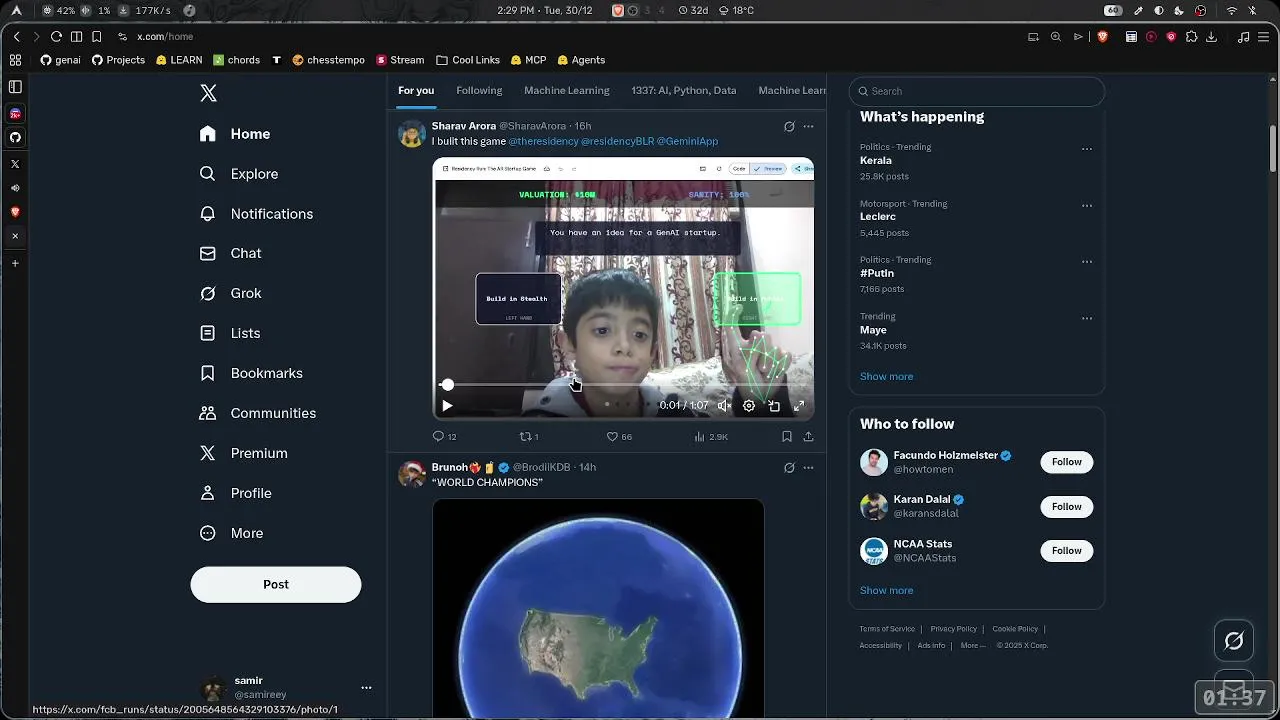Open Grok from the sidebar

231,293
